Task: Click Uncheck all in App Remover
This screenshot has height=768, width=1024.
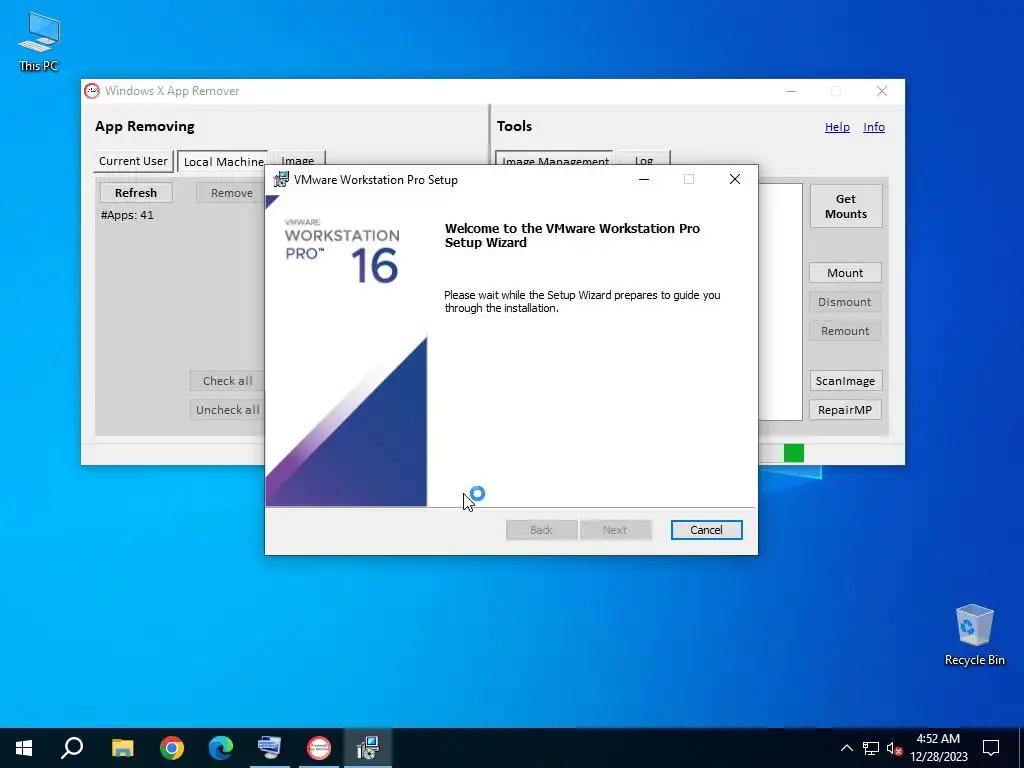Action: pos(227,409)
